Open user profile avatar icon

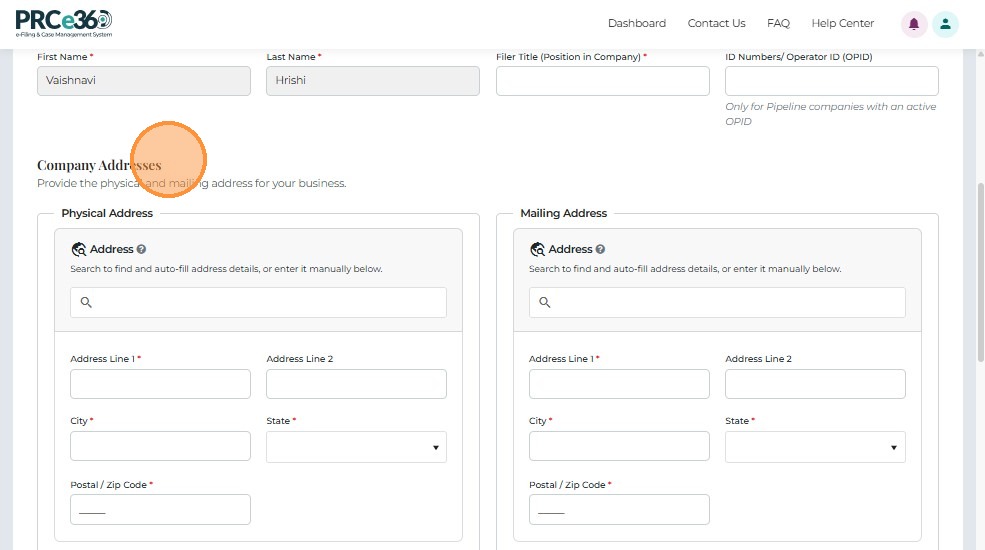click(945, 24)
